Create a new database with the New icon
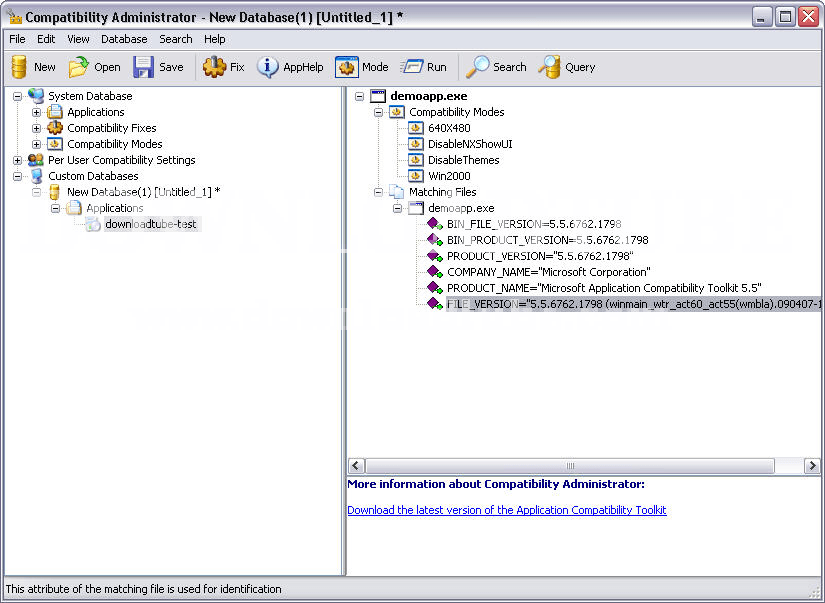Image resolution: width=825 pixels, height=603 pixels. [33, 67]
